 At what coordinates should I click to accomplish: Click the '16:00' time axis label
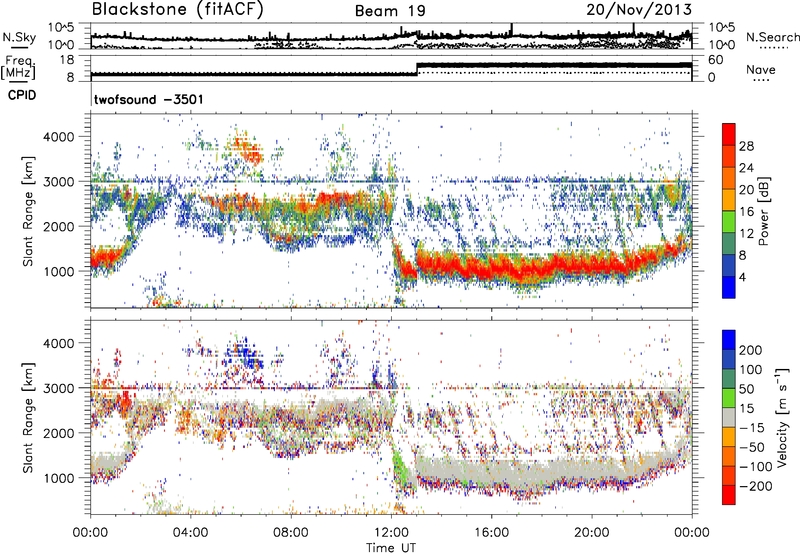pos(491,533)
